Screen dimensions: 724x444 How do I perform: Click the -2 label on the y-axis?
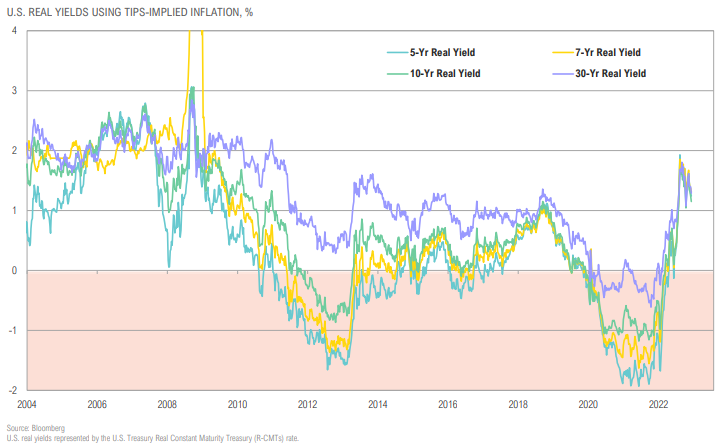click(12, 390)
